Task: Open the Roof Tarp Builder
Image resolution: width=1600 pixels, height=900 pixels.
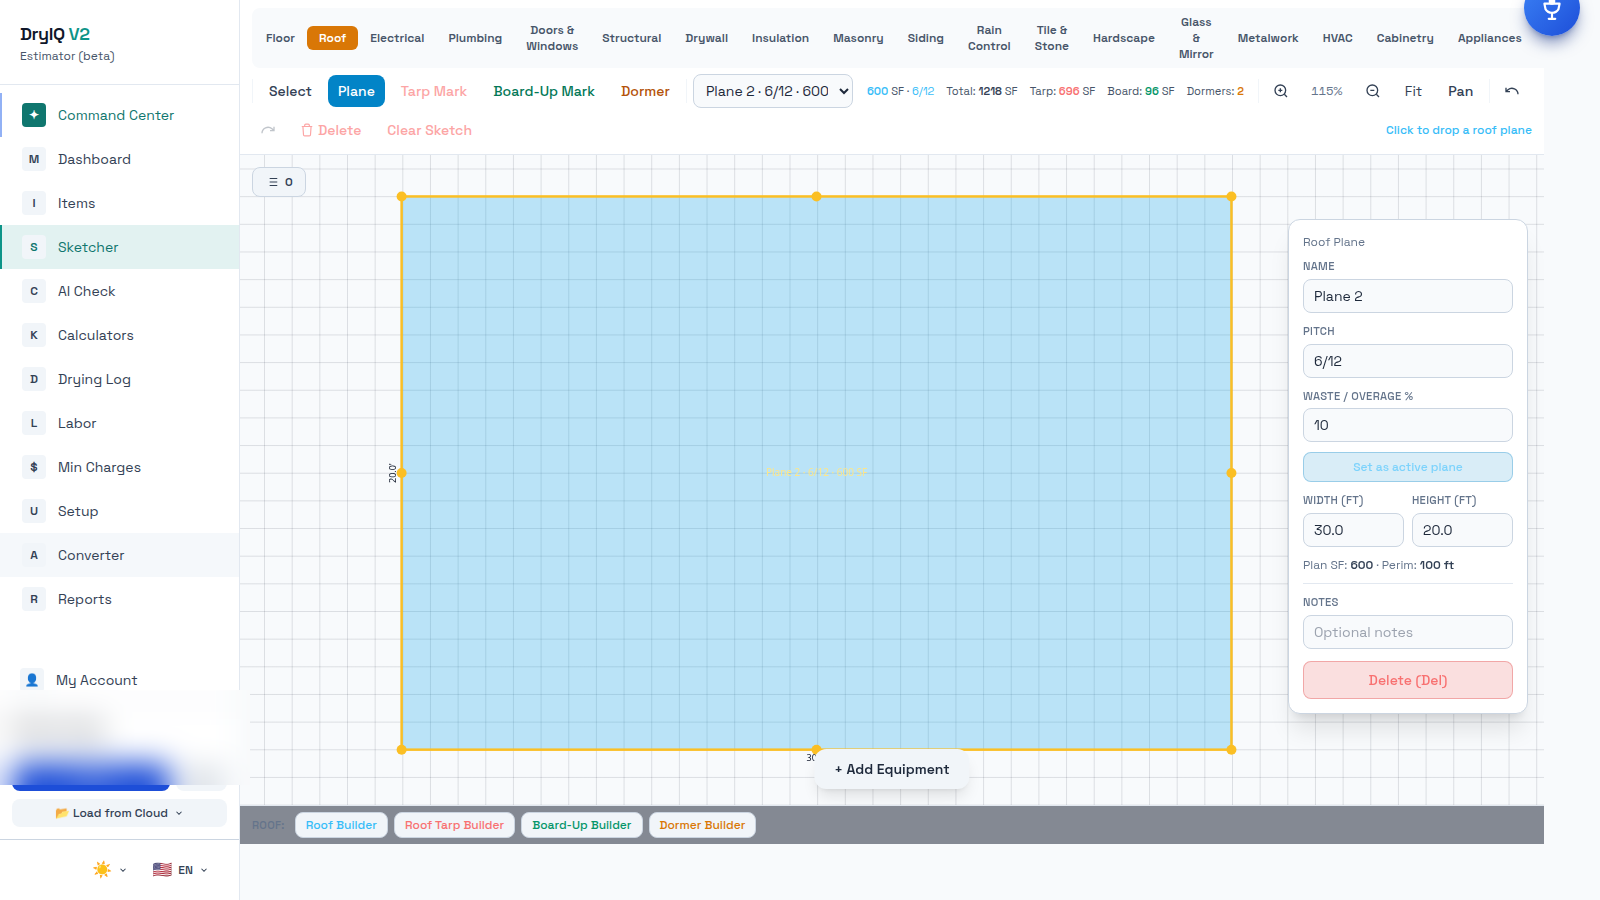Action: [x=454, y=825]
